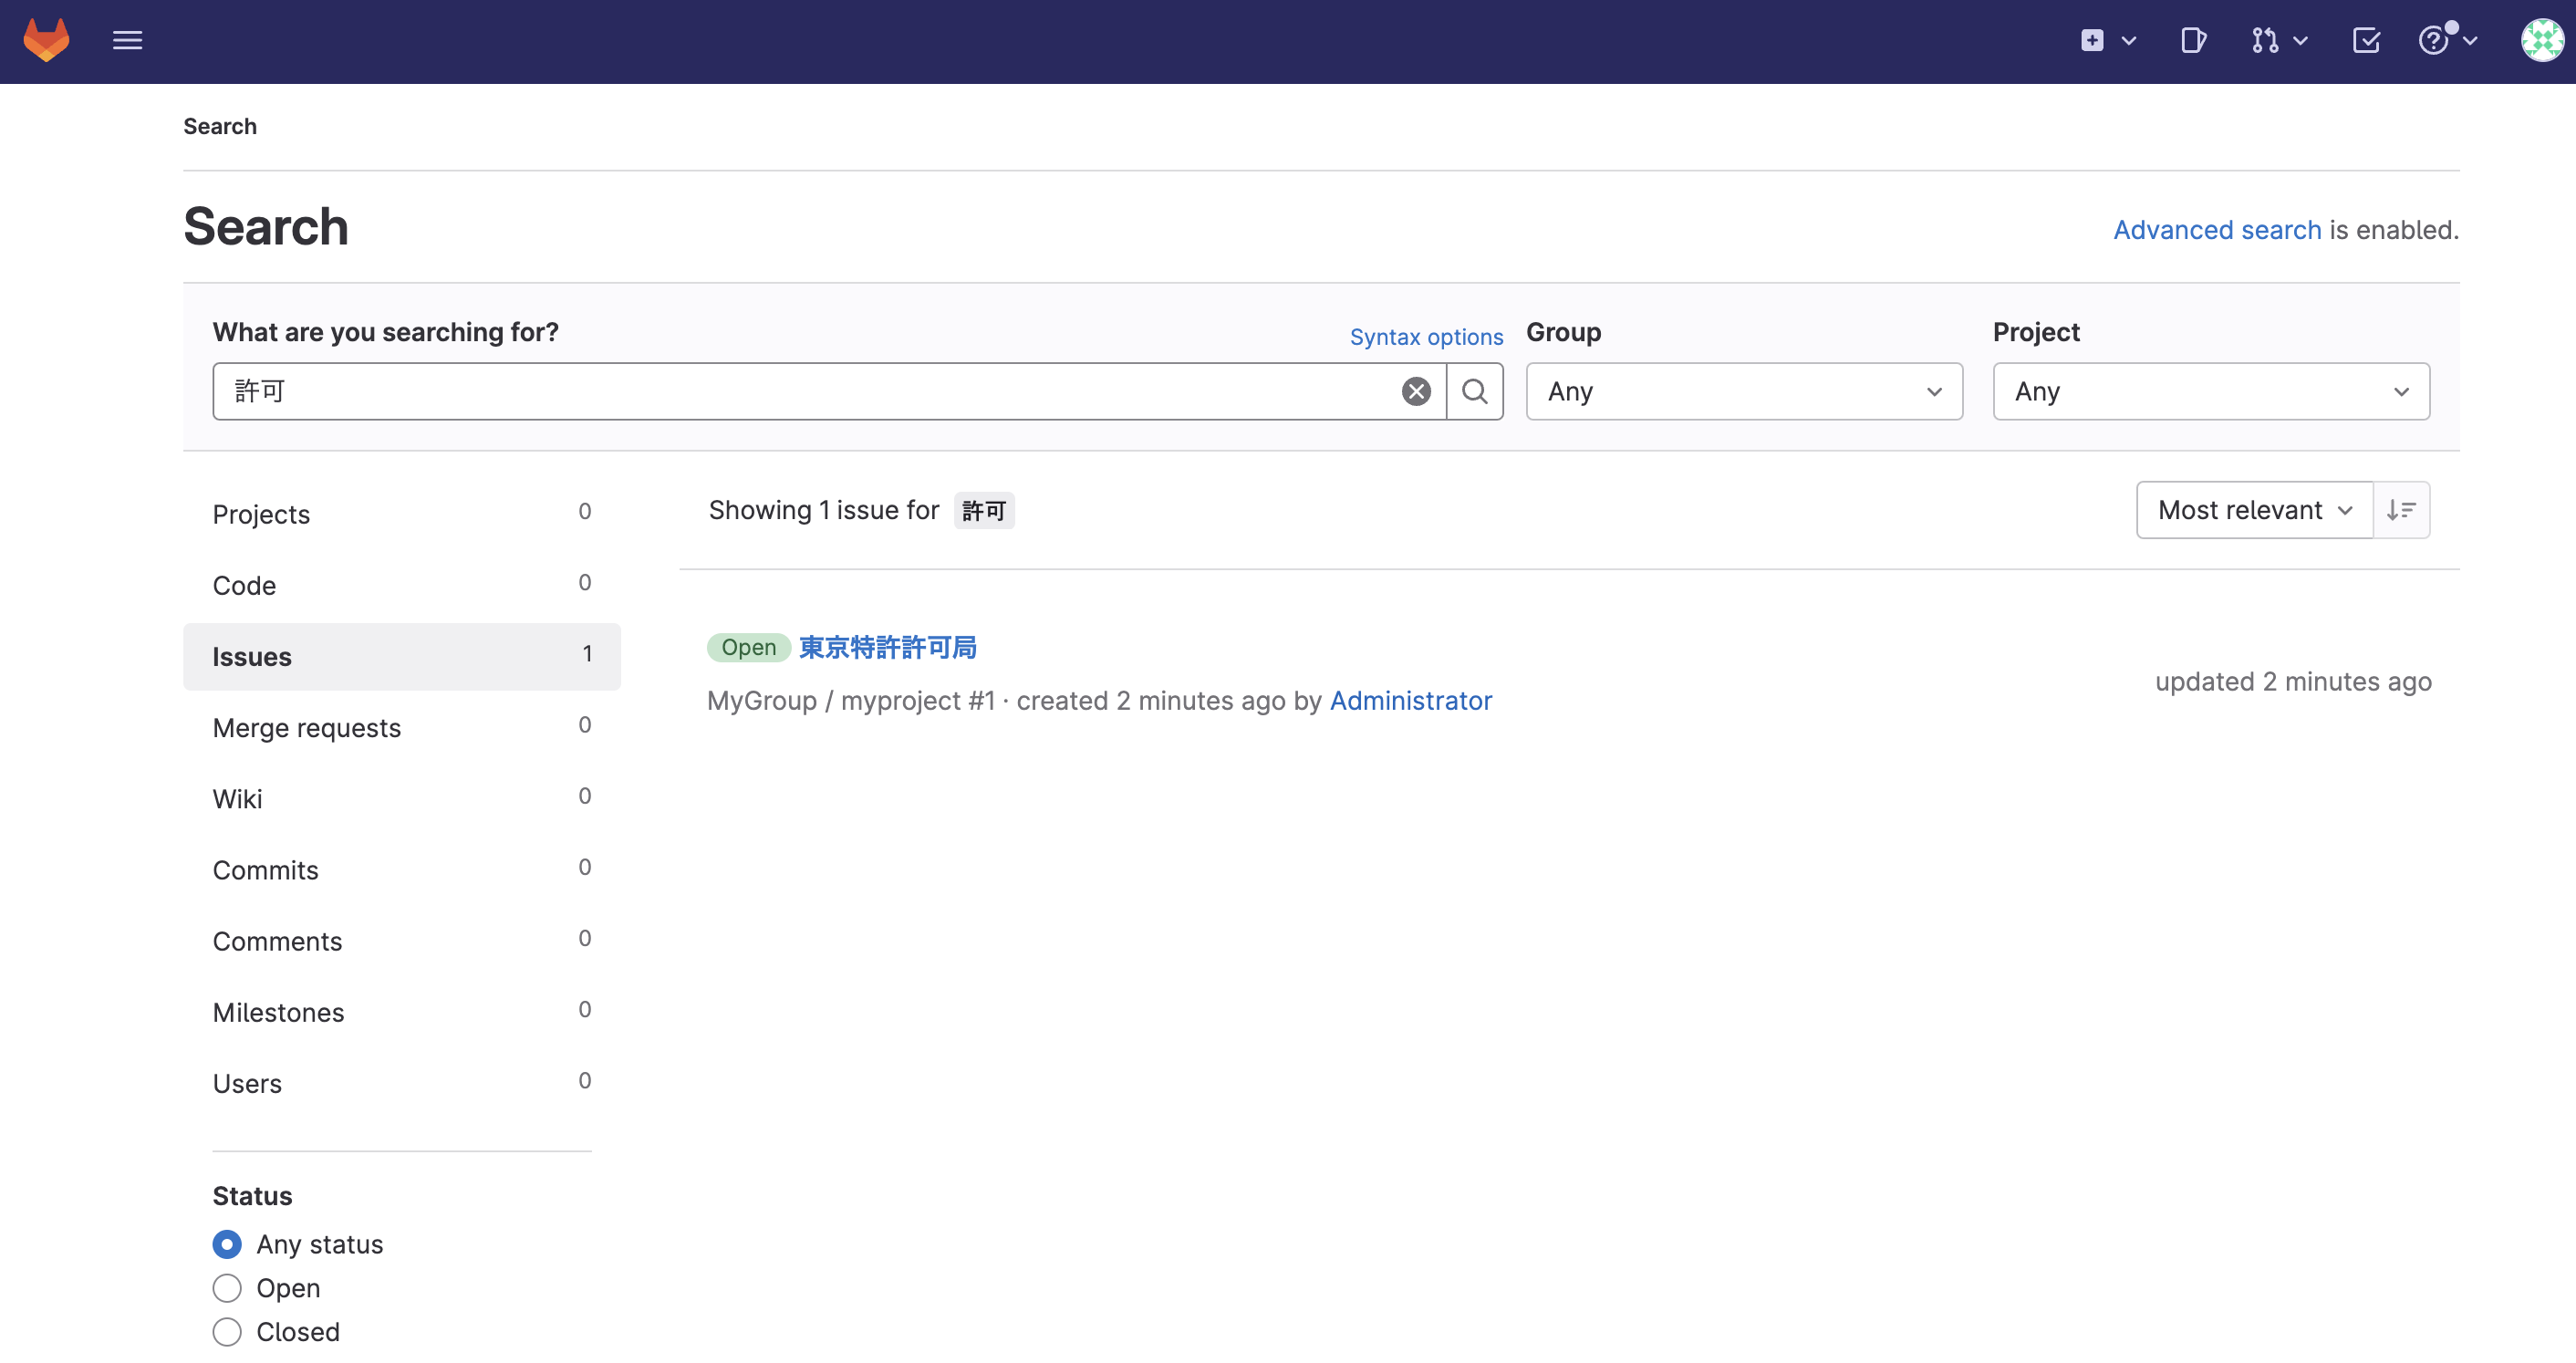This screenshot has height=1363, width=2576.
Task: Select the Closed status radio button
Action: pos(227,1332)
